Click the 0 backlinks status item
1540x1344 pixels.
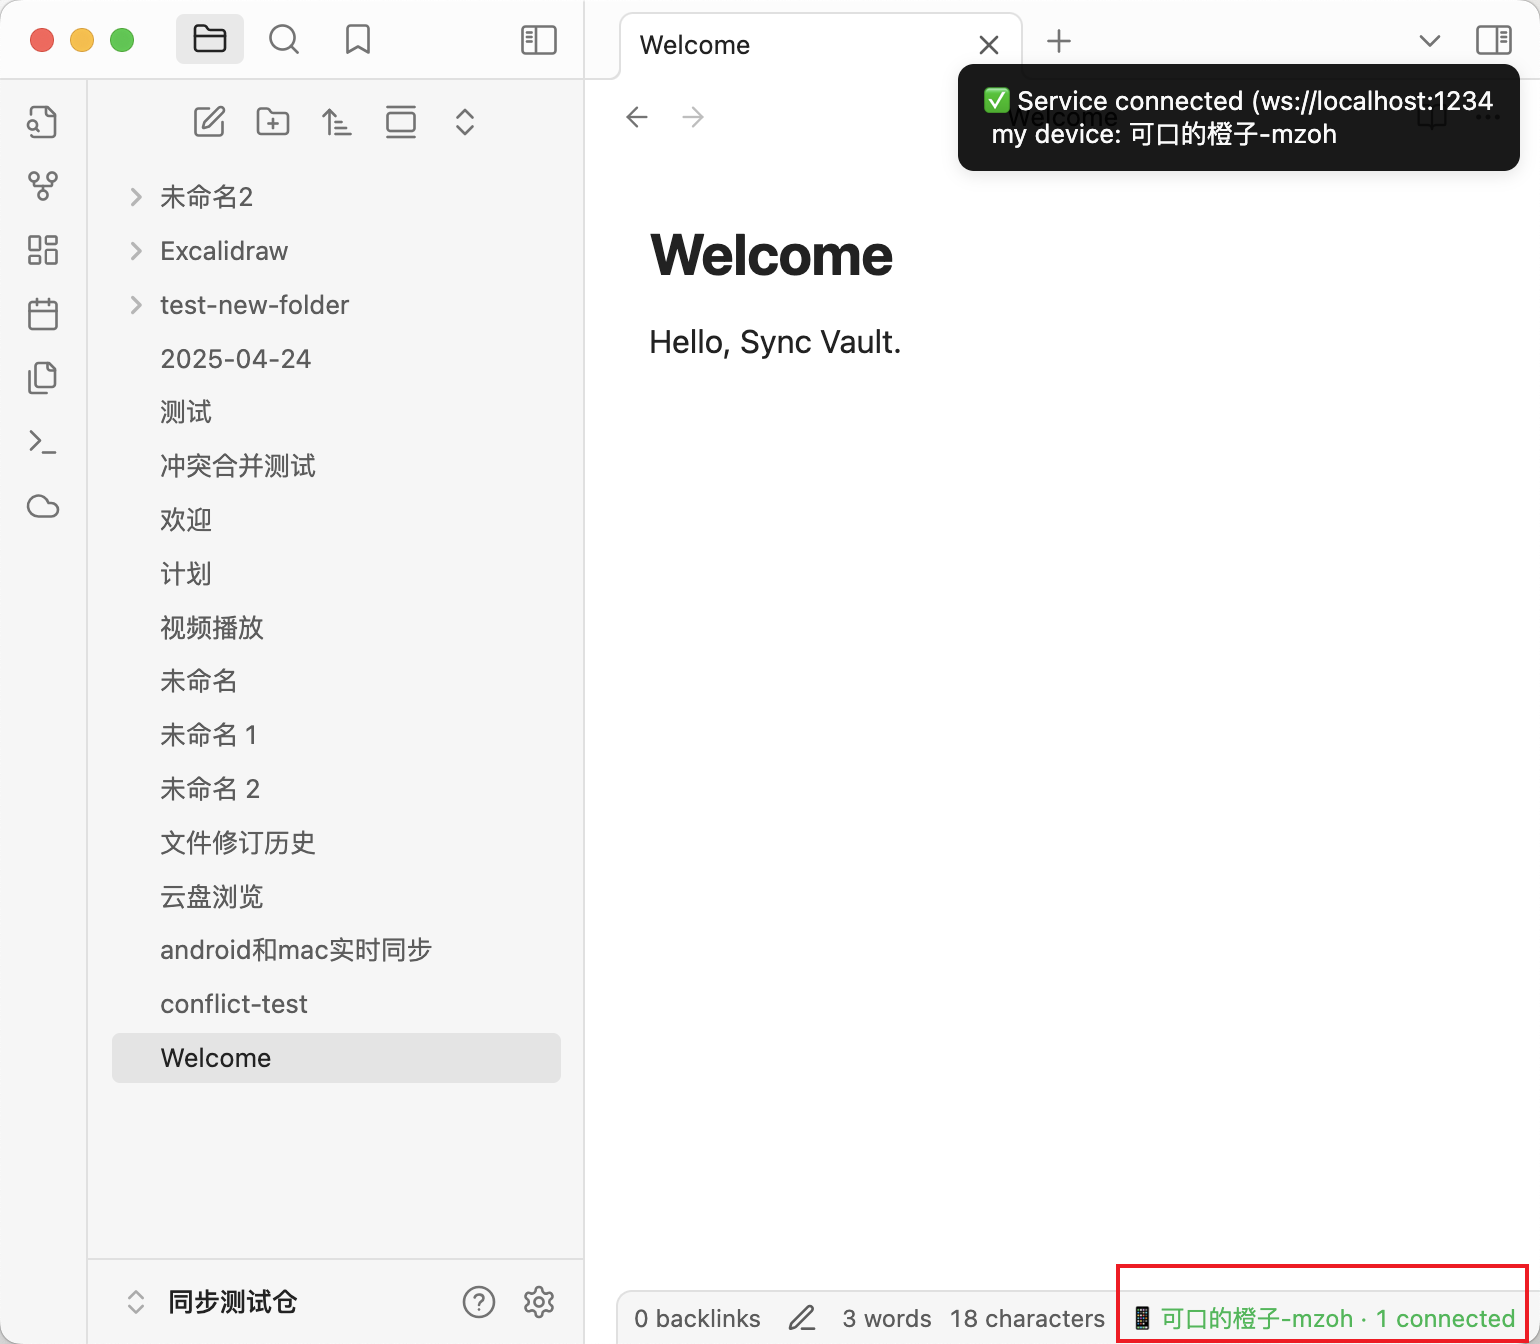click(x=697, y=1318)
